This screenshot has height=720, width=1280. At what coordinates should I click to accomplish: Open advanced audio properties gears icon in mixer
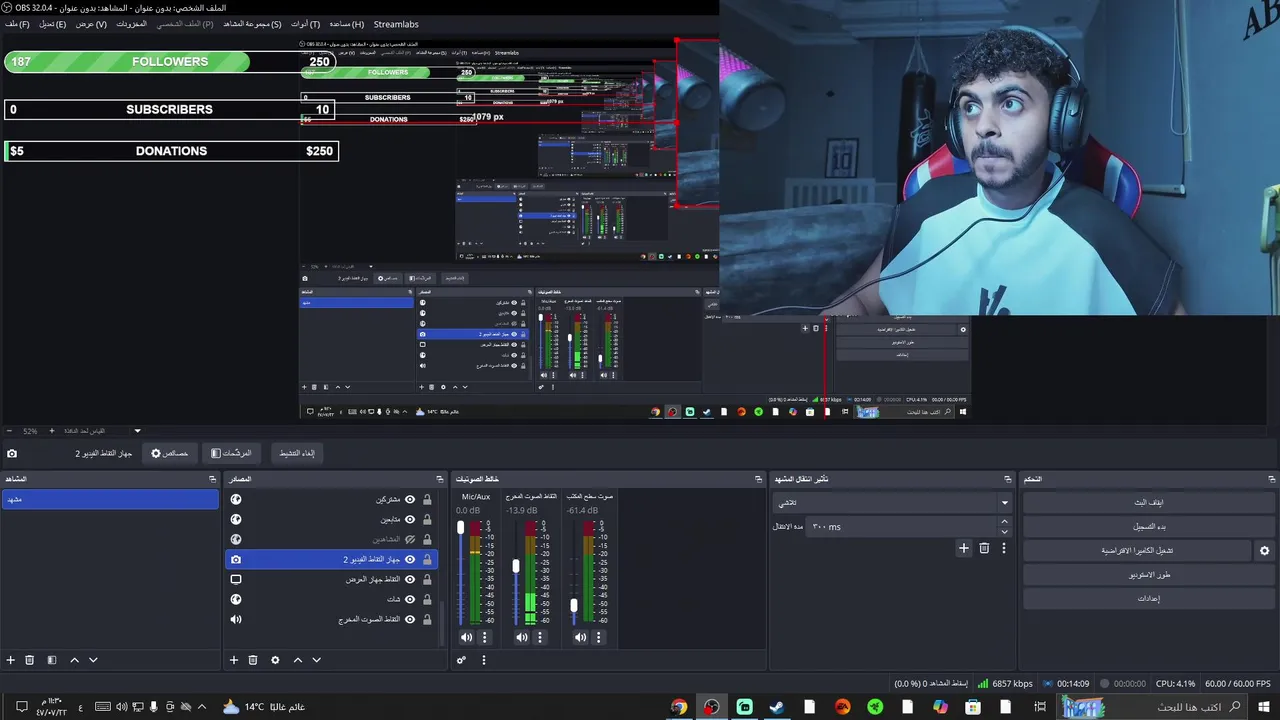[x=461, y=660]
